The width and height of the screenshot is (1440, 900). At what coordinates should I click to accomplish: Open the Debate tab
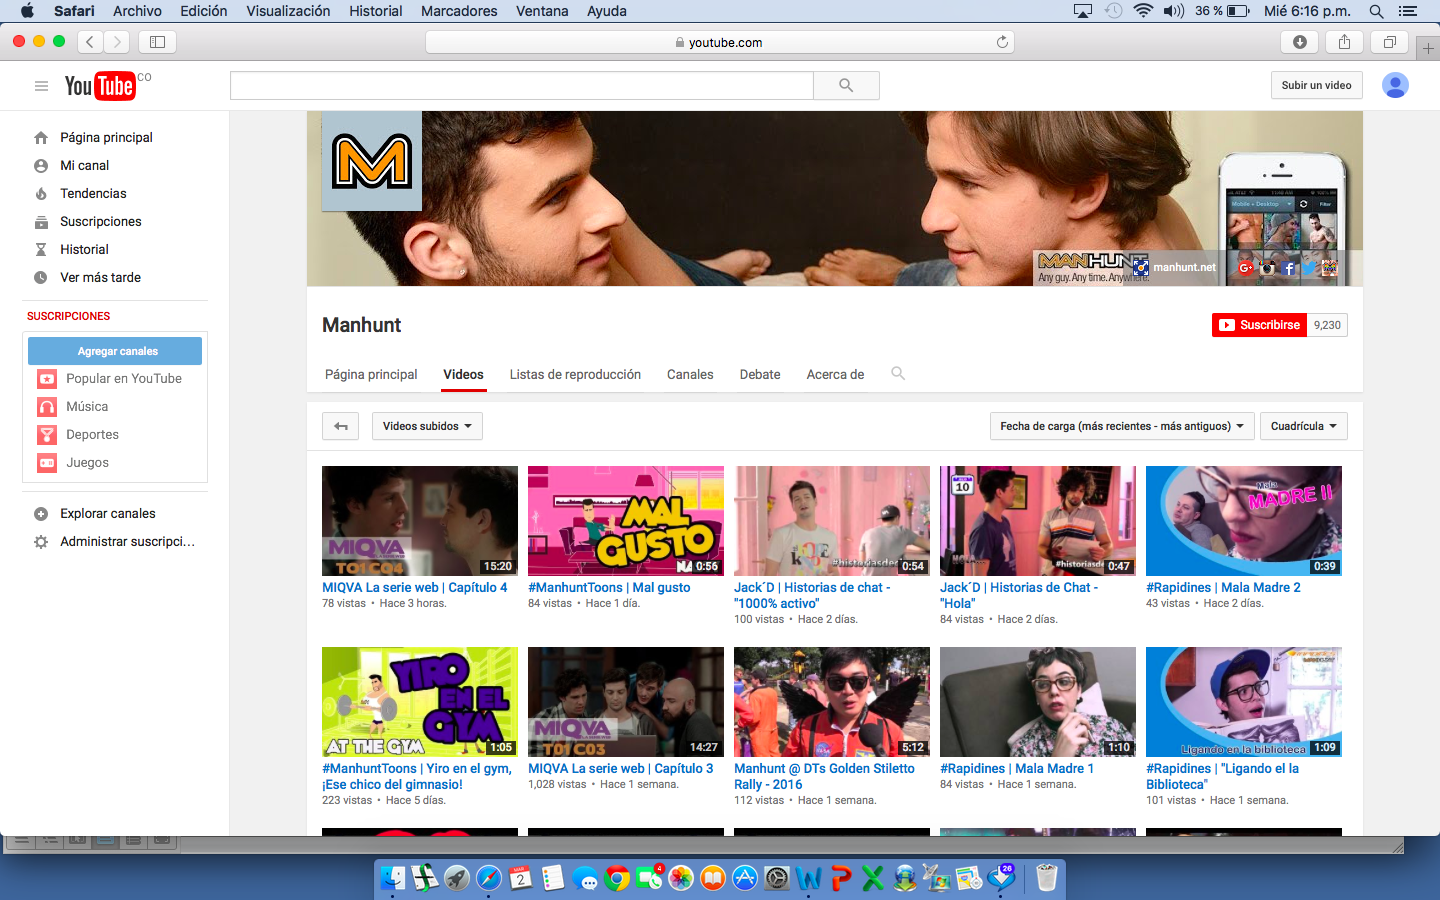pos(760,374)
